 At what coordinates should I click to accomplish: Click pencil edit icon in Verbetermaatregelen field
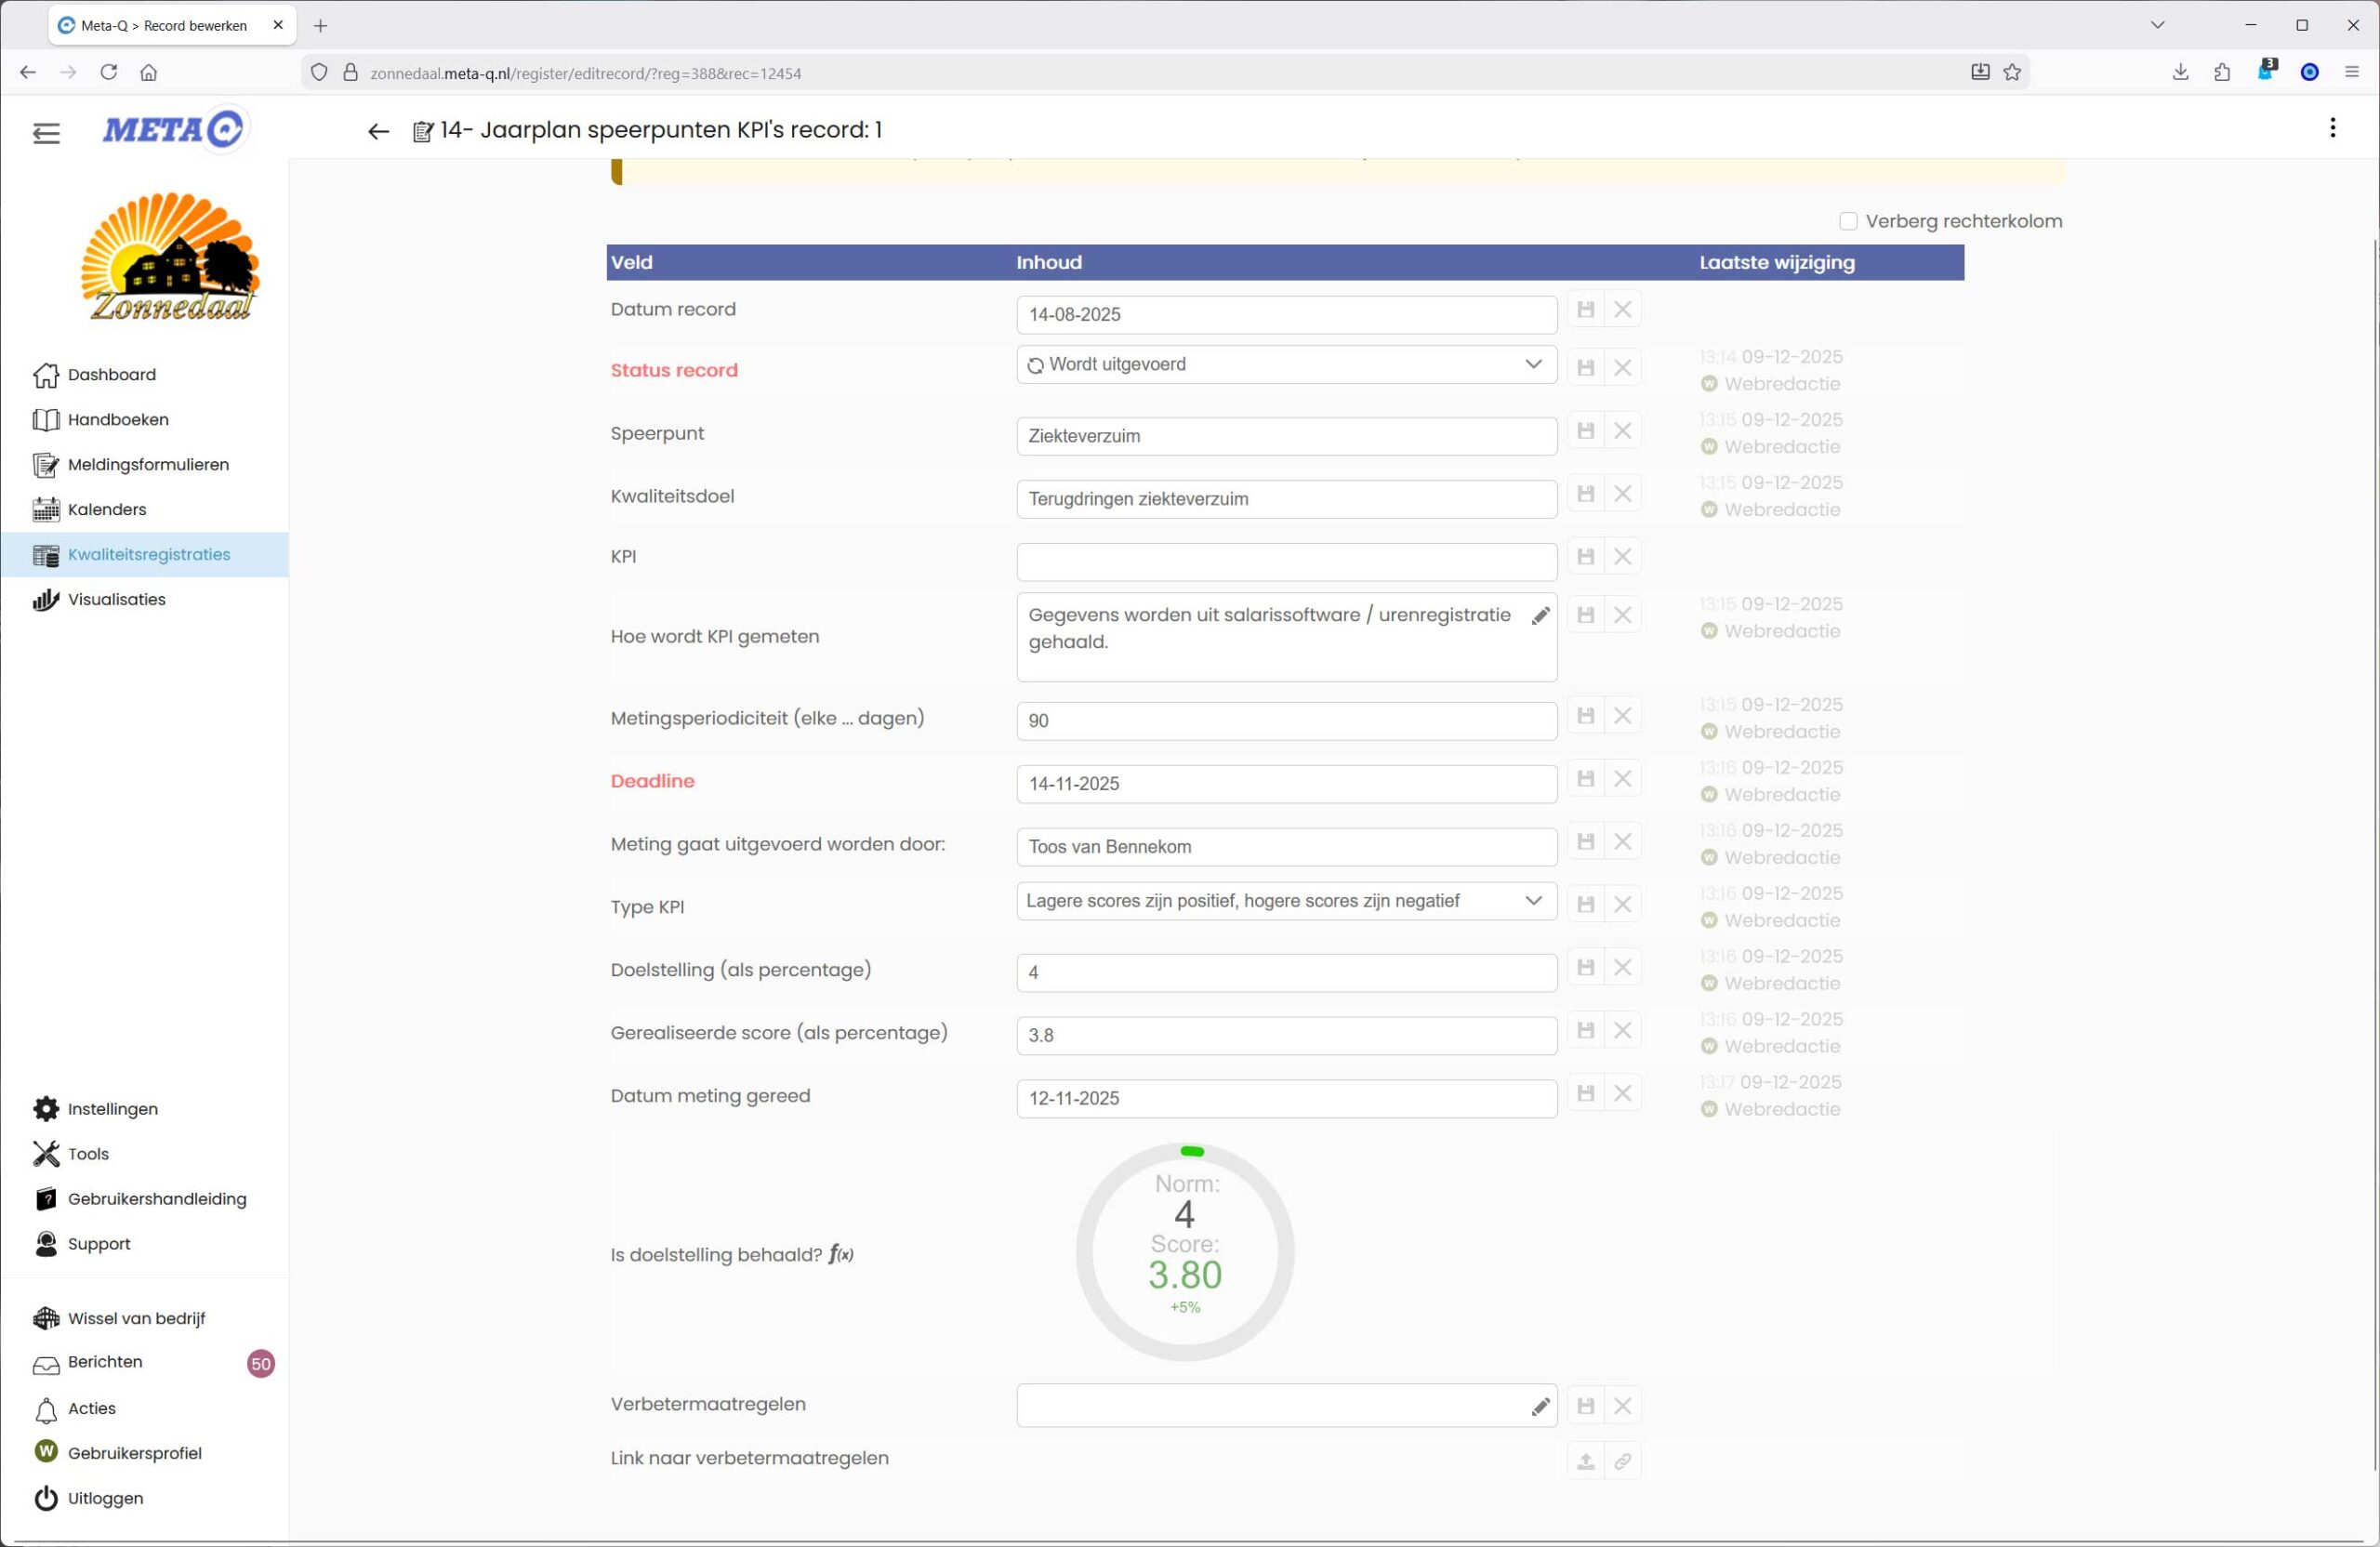[1540, 1407]
